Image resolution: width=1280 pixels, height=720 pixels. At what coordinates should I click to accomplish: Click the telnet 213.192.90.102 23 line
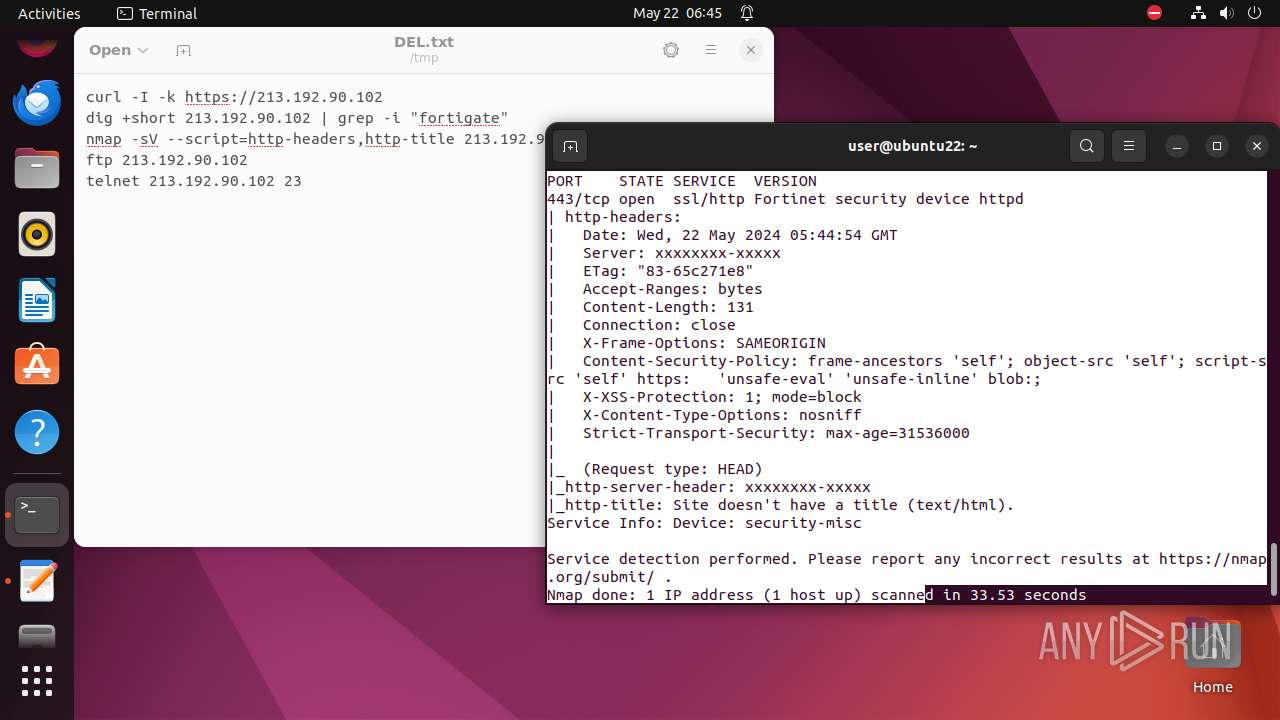194,181
